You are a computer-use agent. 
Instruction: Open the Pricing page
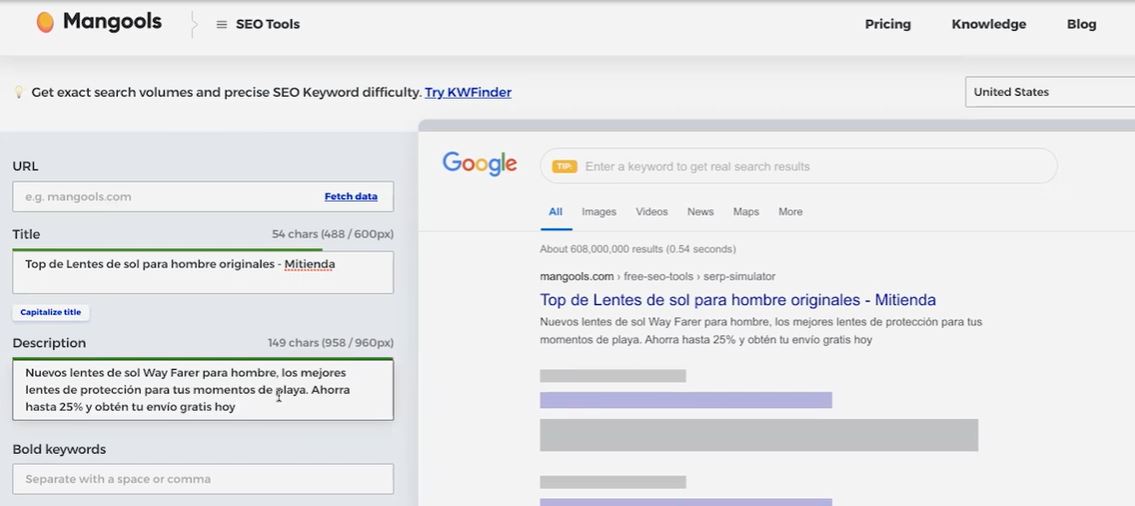[x=887, y=24]
